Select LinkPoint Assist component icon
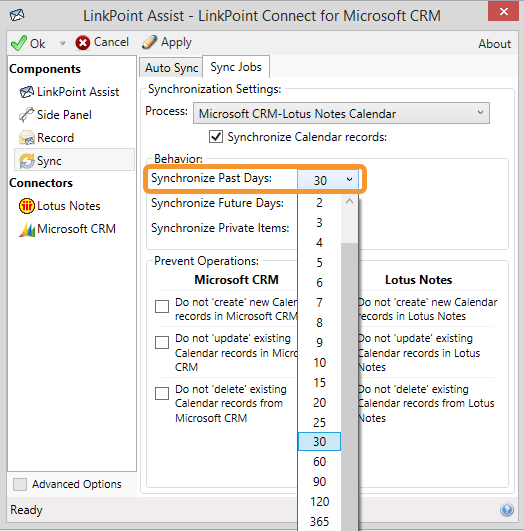The width and height of the screenshot is (524, 531). tap(27, 92)
